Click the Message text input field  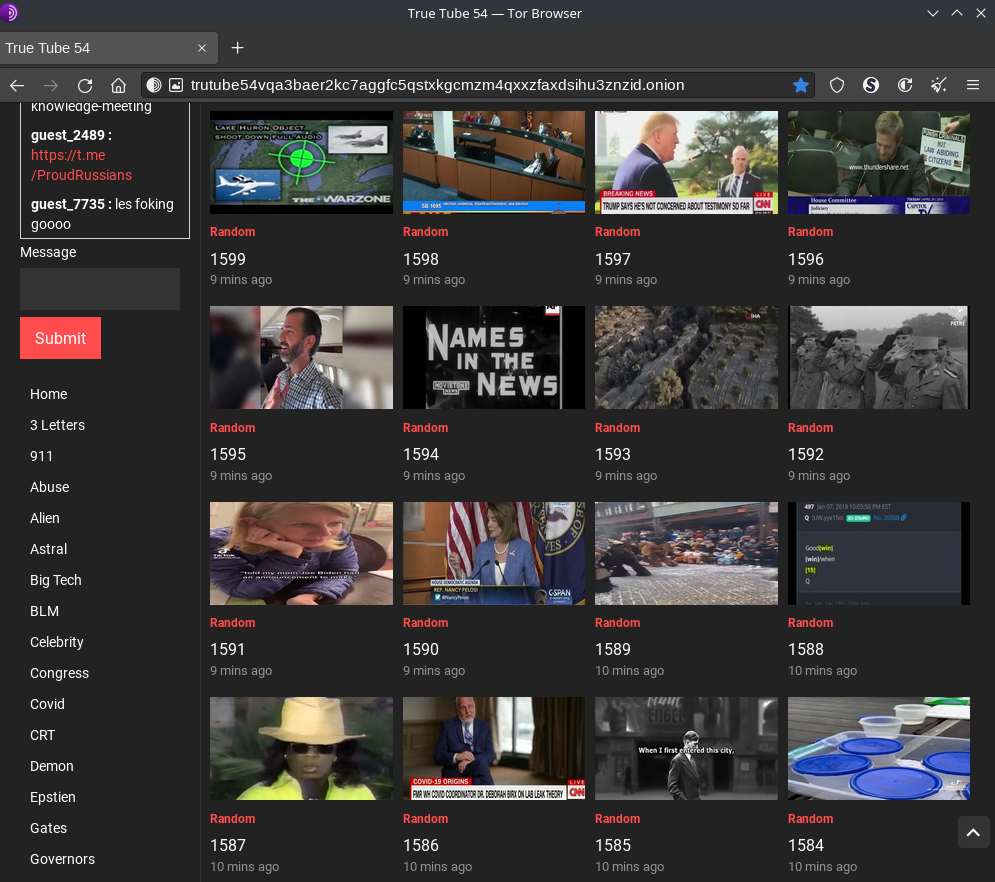[100, 289]
